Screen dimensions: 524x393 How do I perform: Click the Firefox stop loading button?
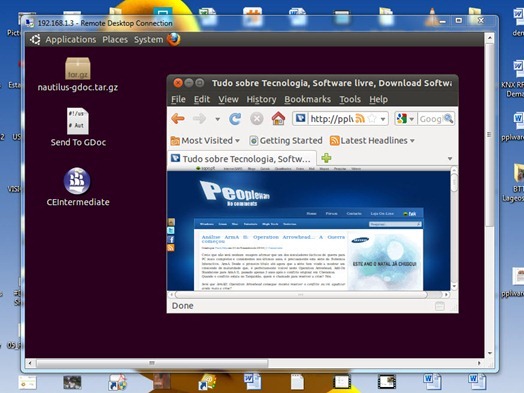click(257, 119)
